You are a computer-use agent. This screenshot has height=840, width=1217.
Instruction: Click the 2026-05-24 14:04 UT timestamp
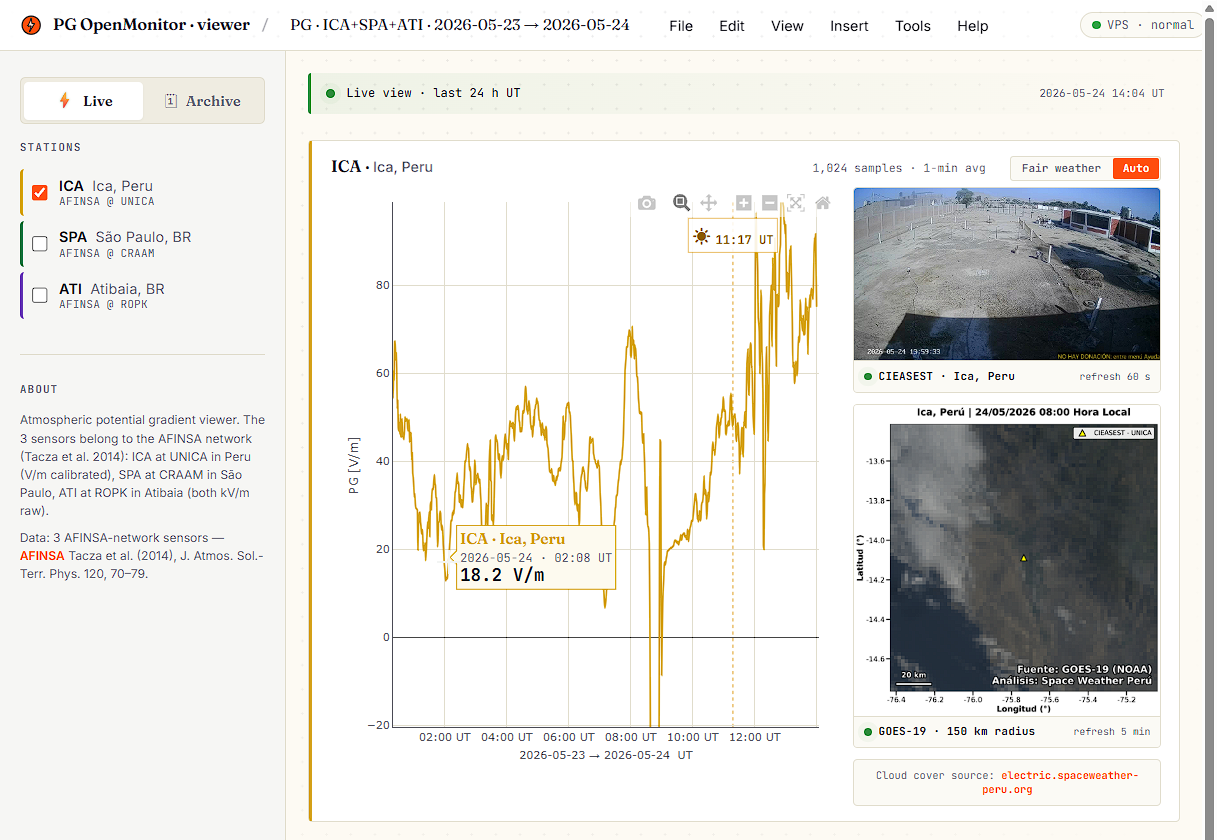coord(1102,93)
